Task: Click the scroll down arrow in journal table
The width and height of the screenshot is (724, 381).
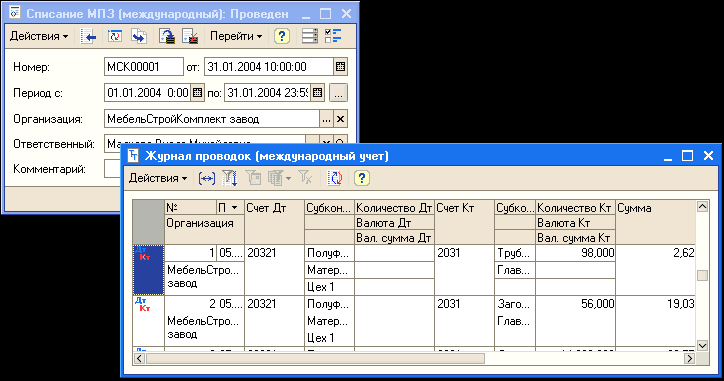Action: pyautogui.click(x=702, y=345)
